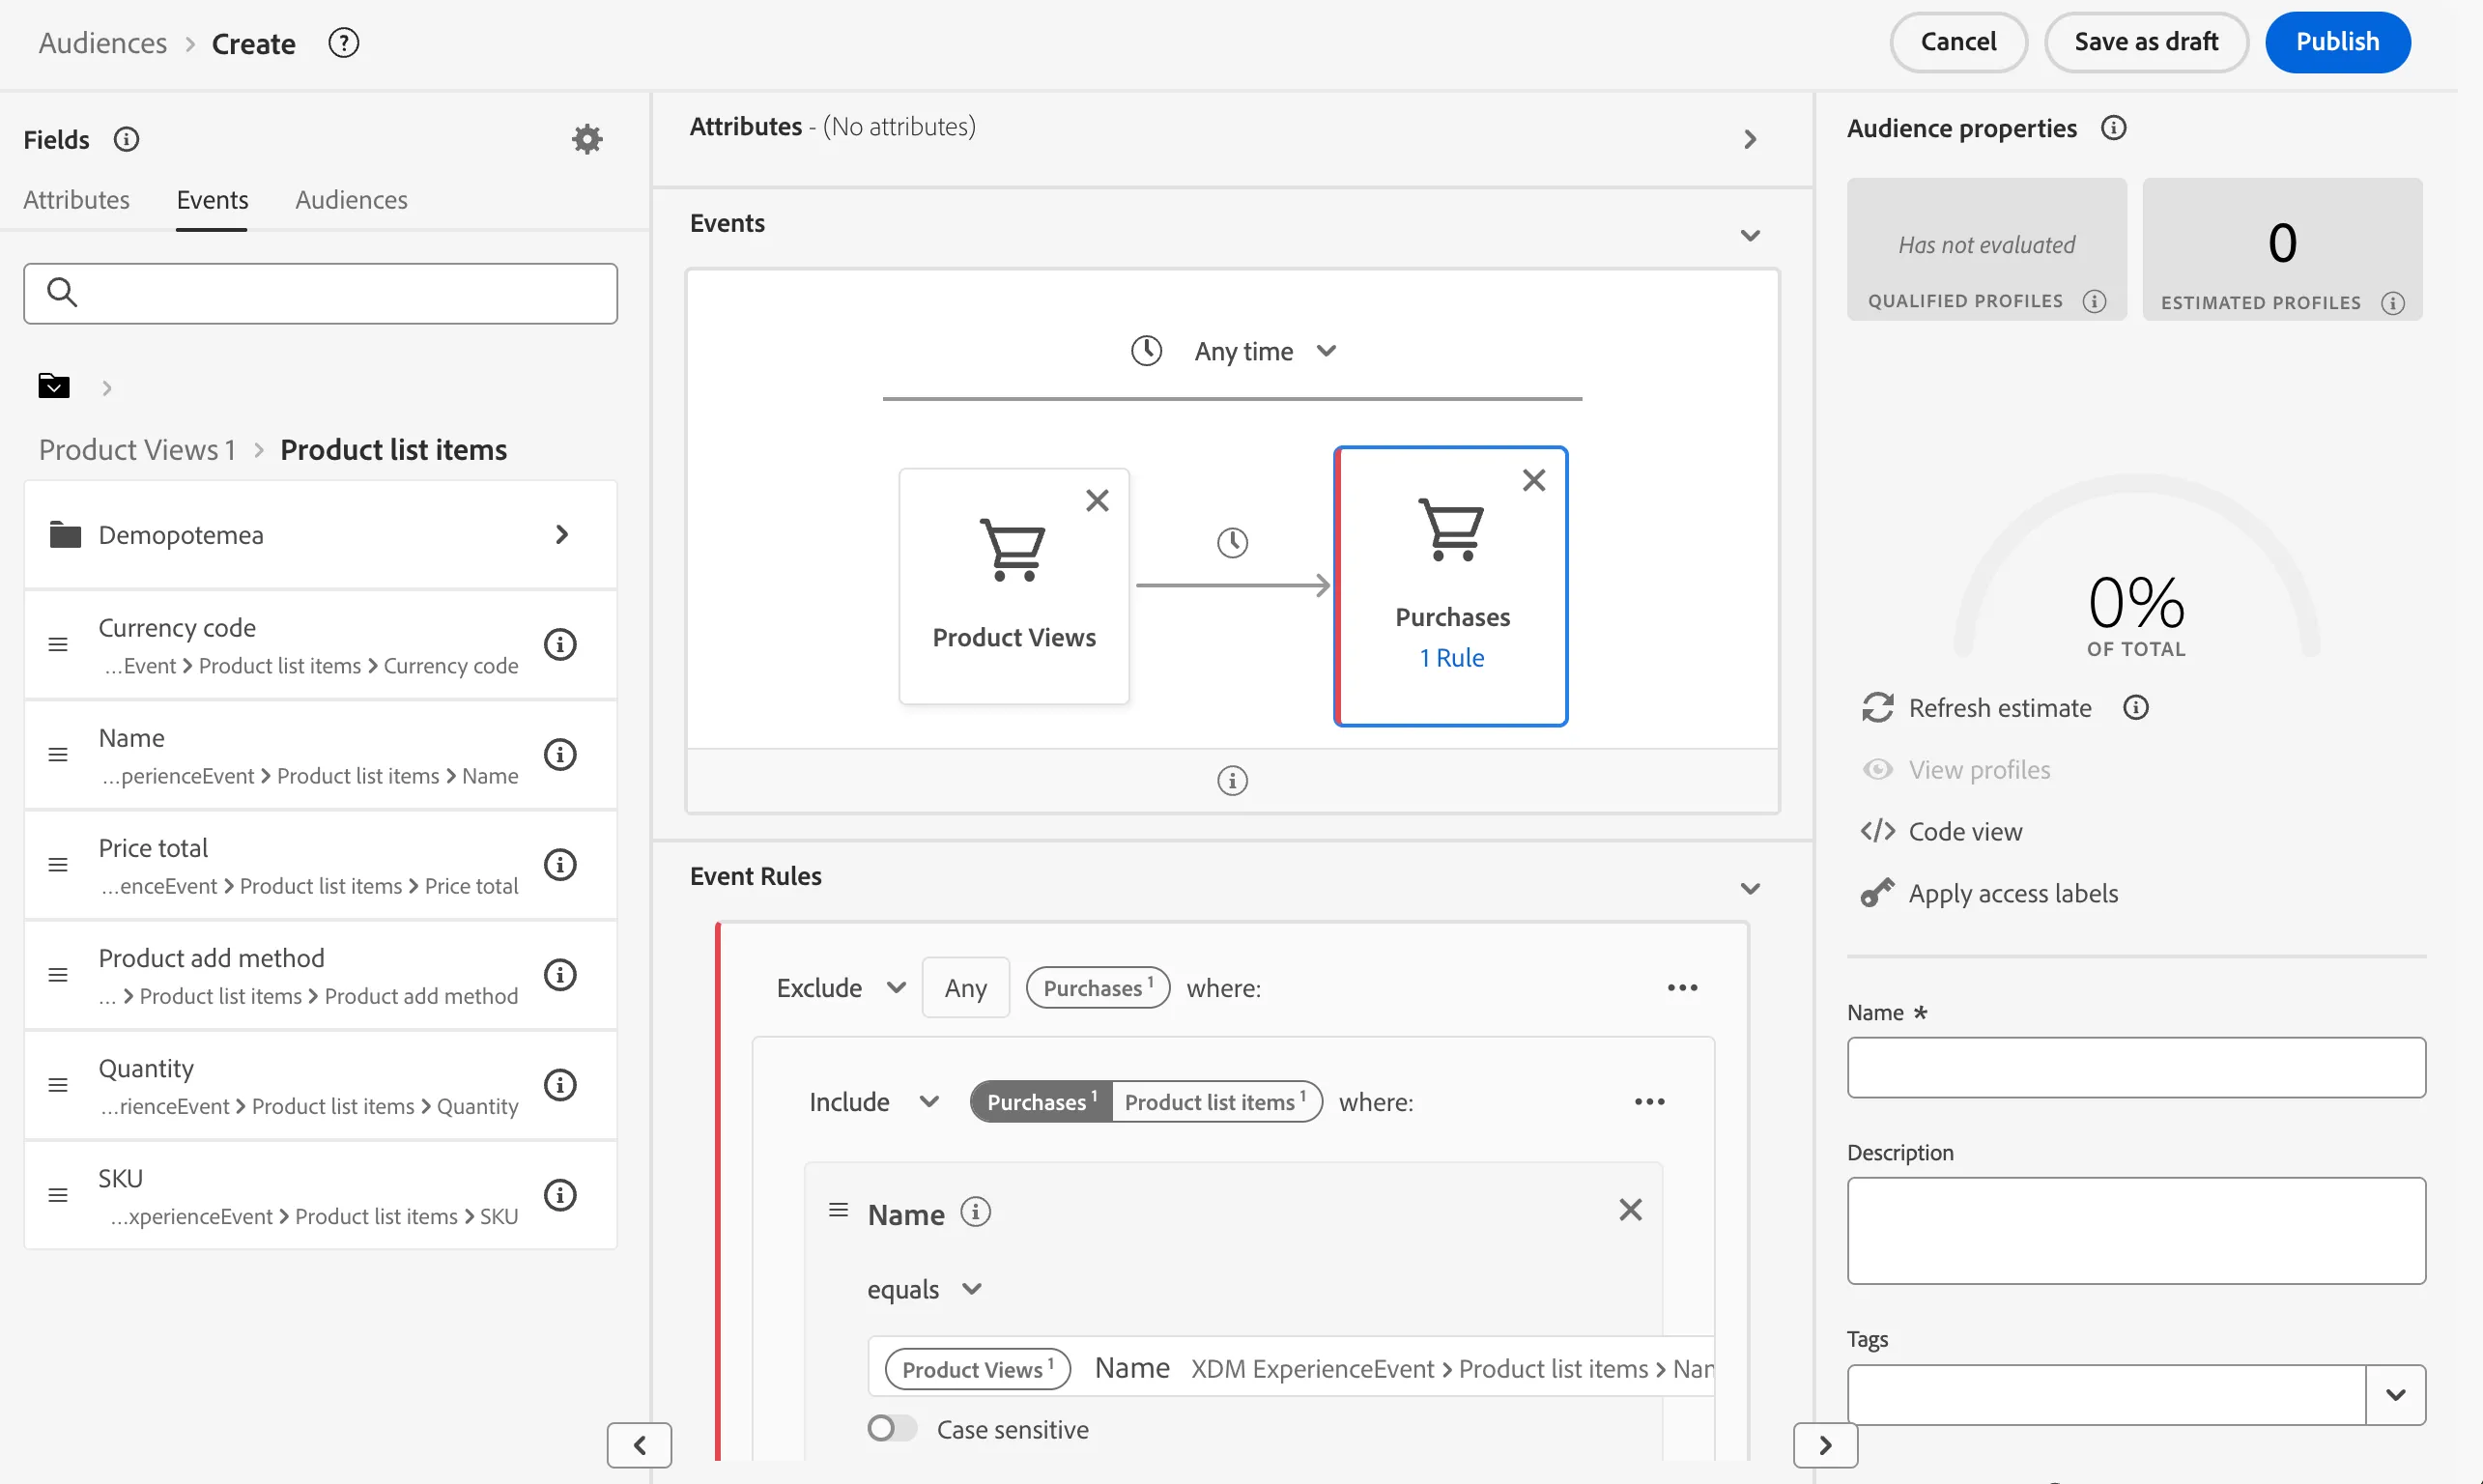Click the root folder icon in field breadcrumb
Screen dimensions: 2483x1484
[53, 386]
